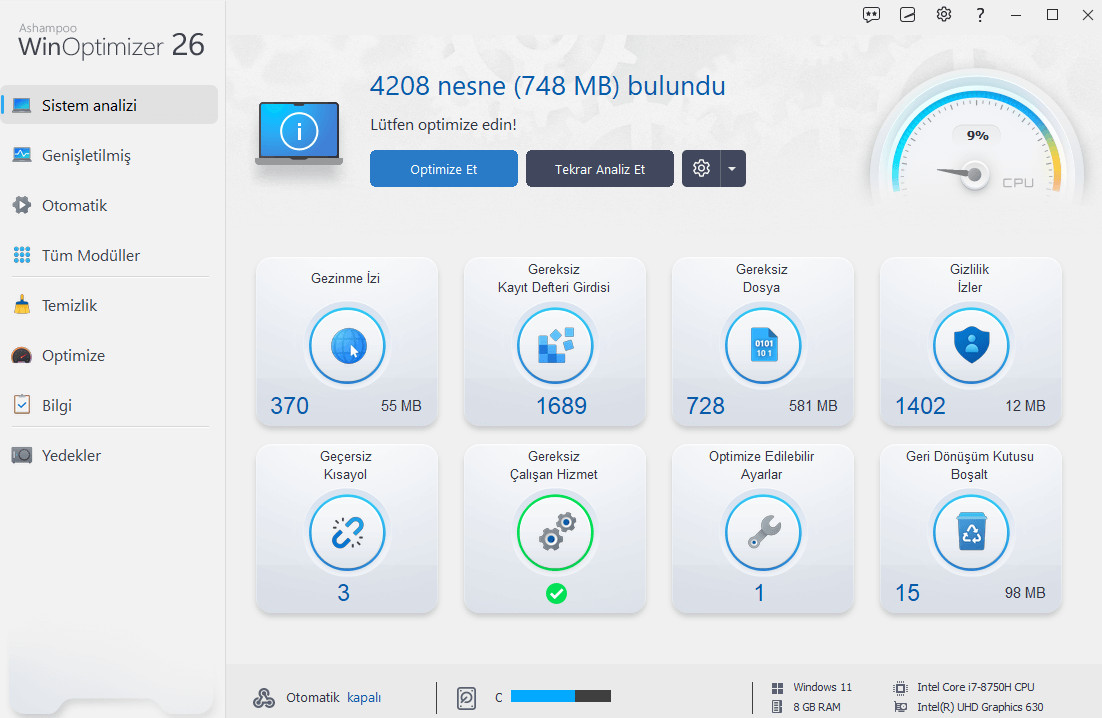The height and width of the screenshot is (718, 1102).
Task: Click the 581 MB size value
Action: (x=813, y=406)
